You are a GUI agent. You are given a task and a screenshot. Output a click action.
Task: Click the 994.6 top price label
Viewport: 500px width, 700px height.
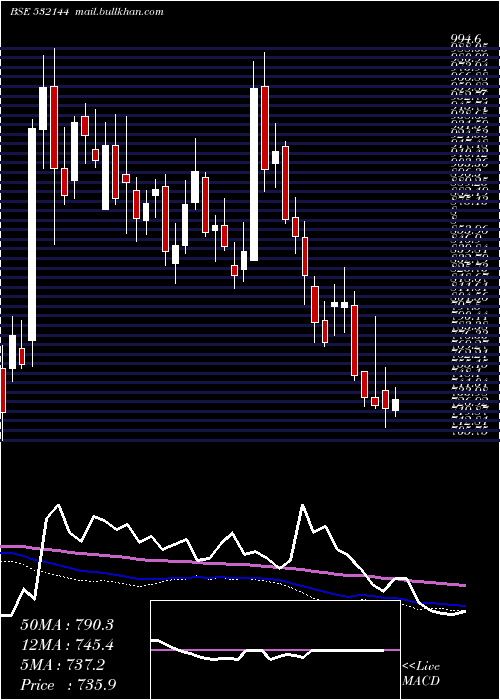tap(467, 40)
